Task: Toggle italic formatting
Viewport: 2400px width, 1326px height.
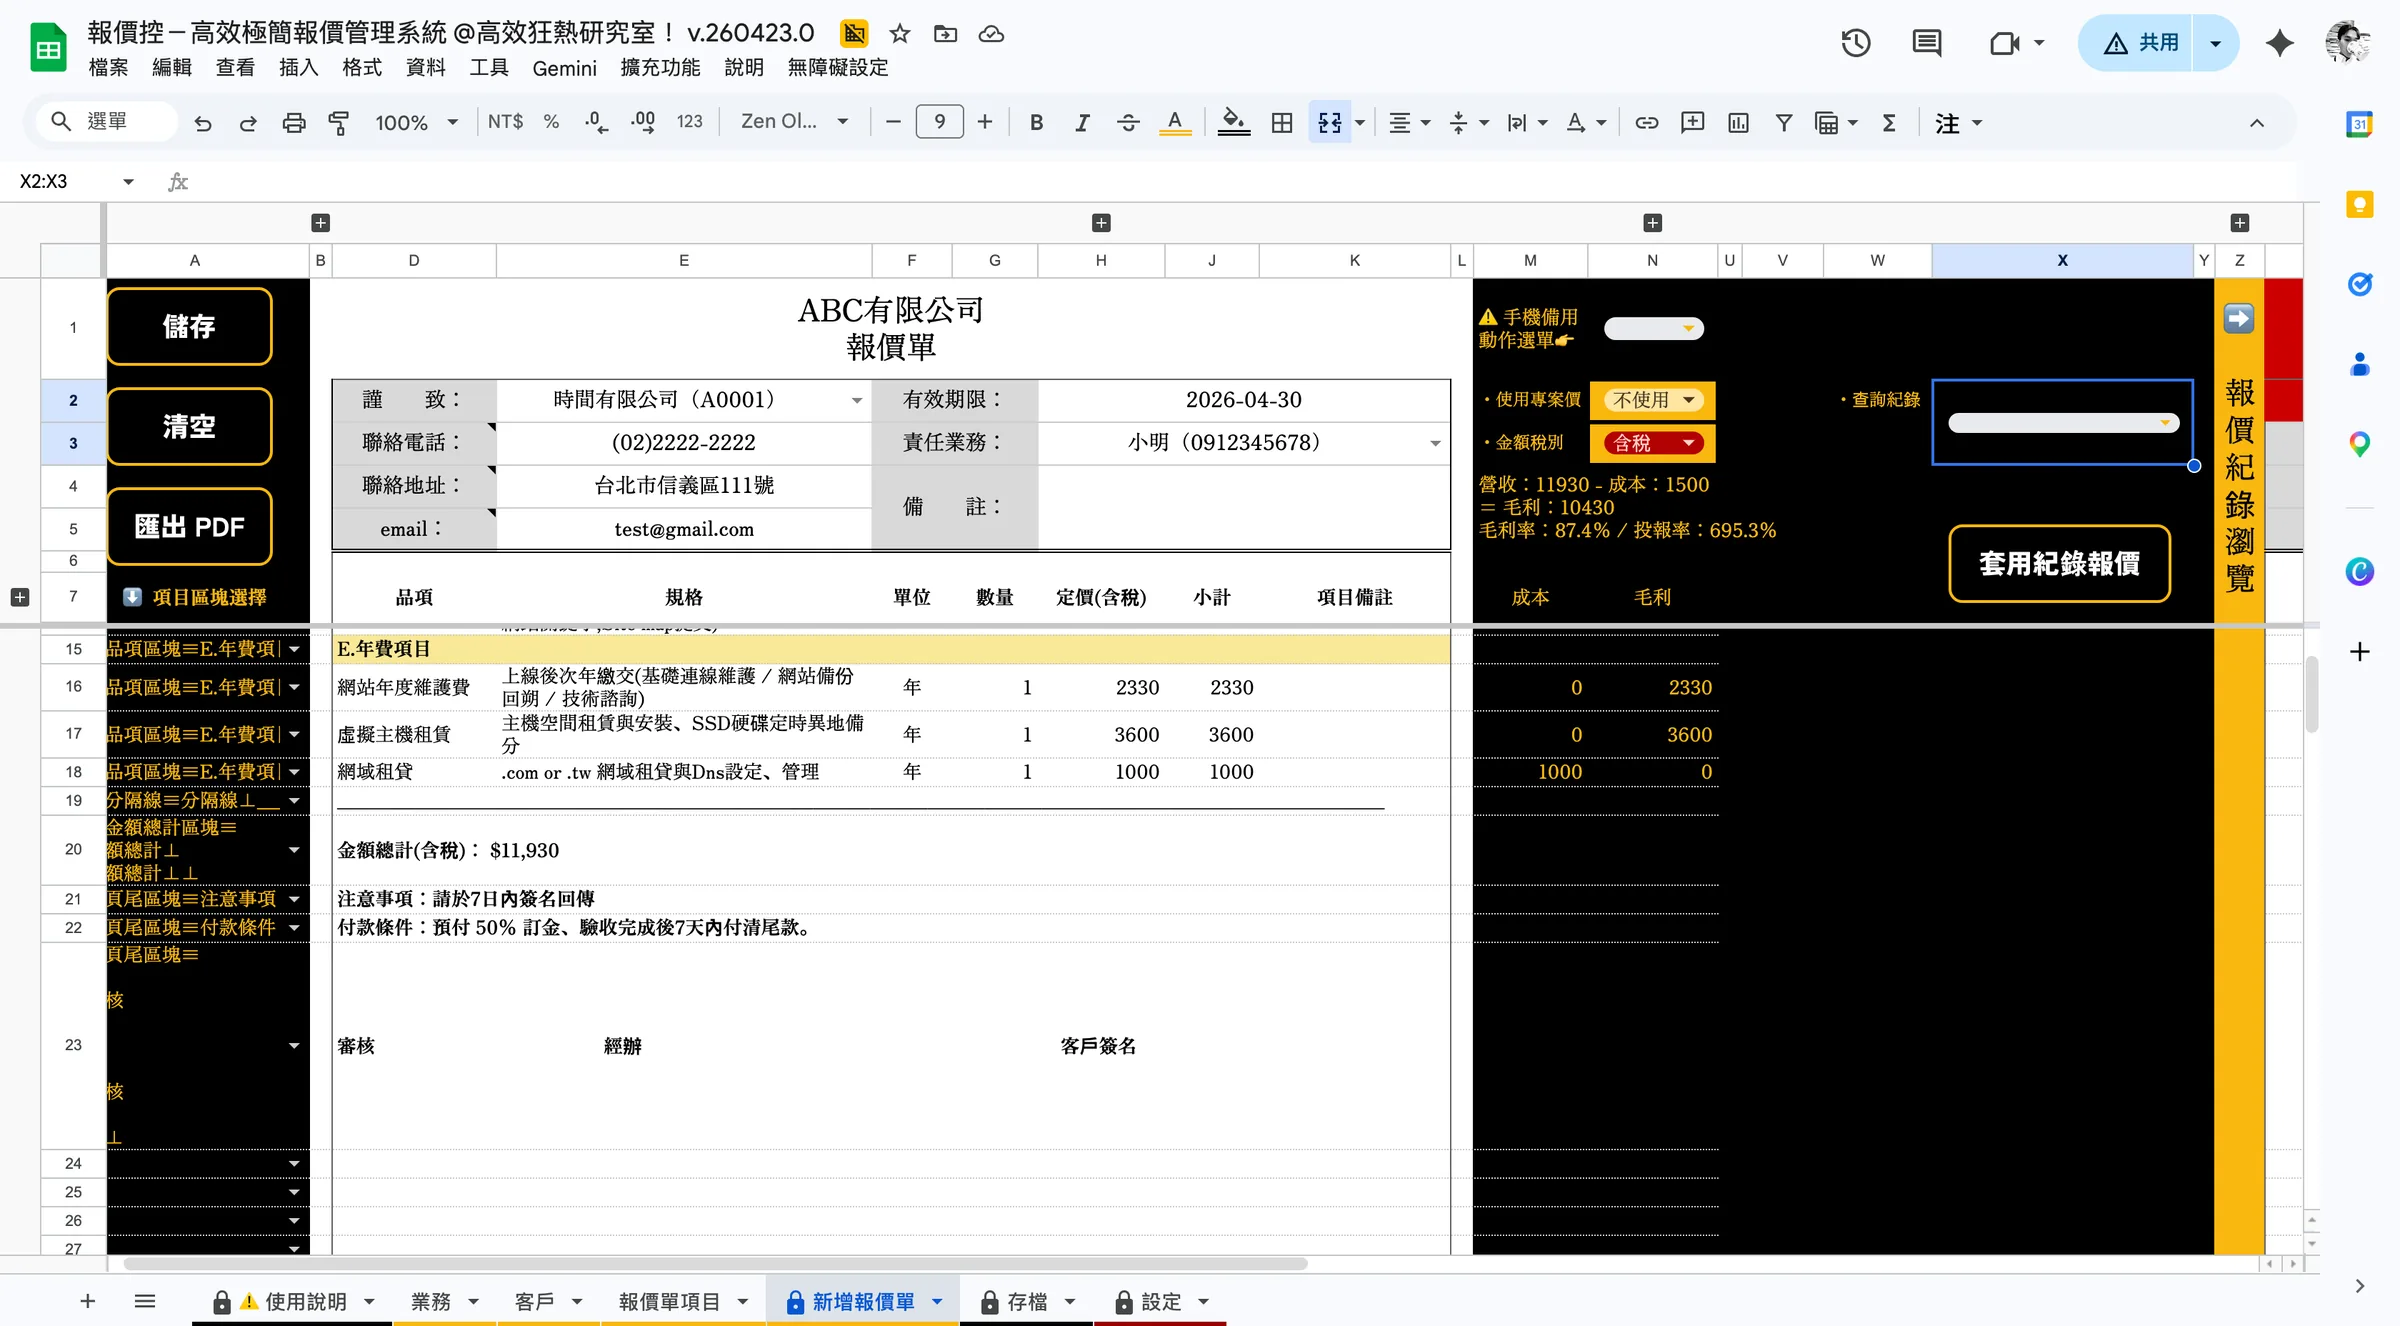Action: coord(1082,122)
